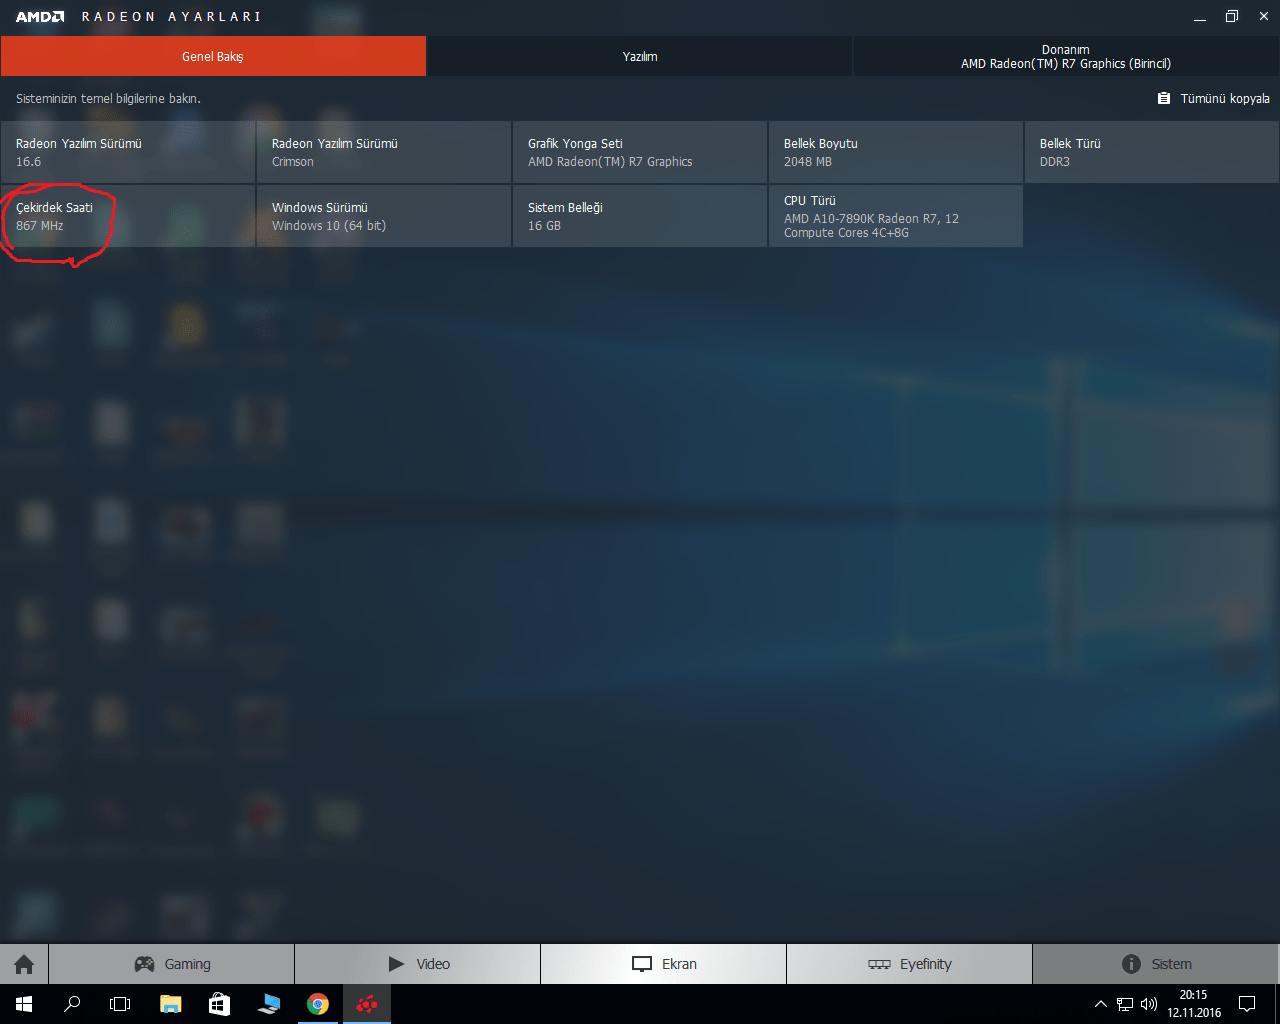Click the Radeon Settings taskbar icon
This screenshot has width=1280, height=1024.
[367, 1004]
